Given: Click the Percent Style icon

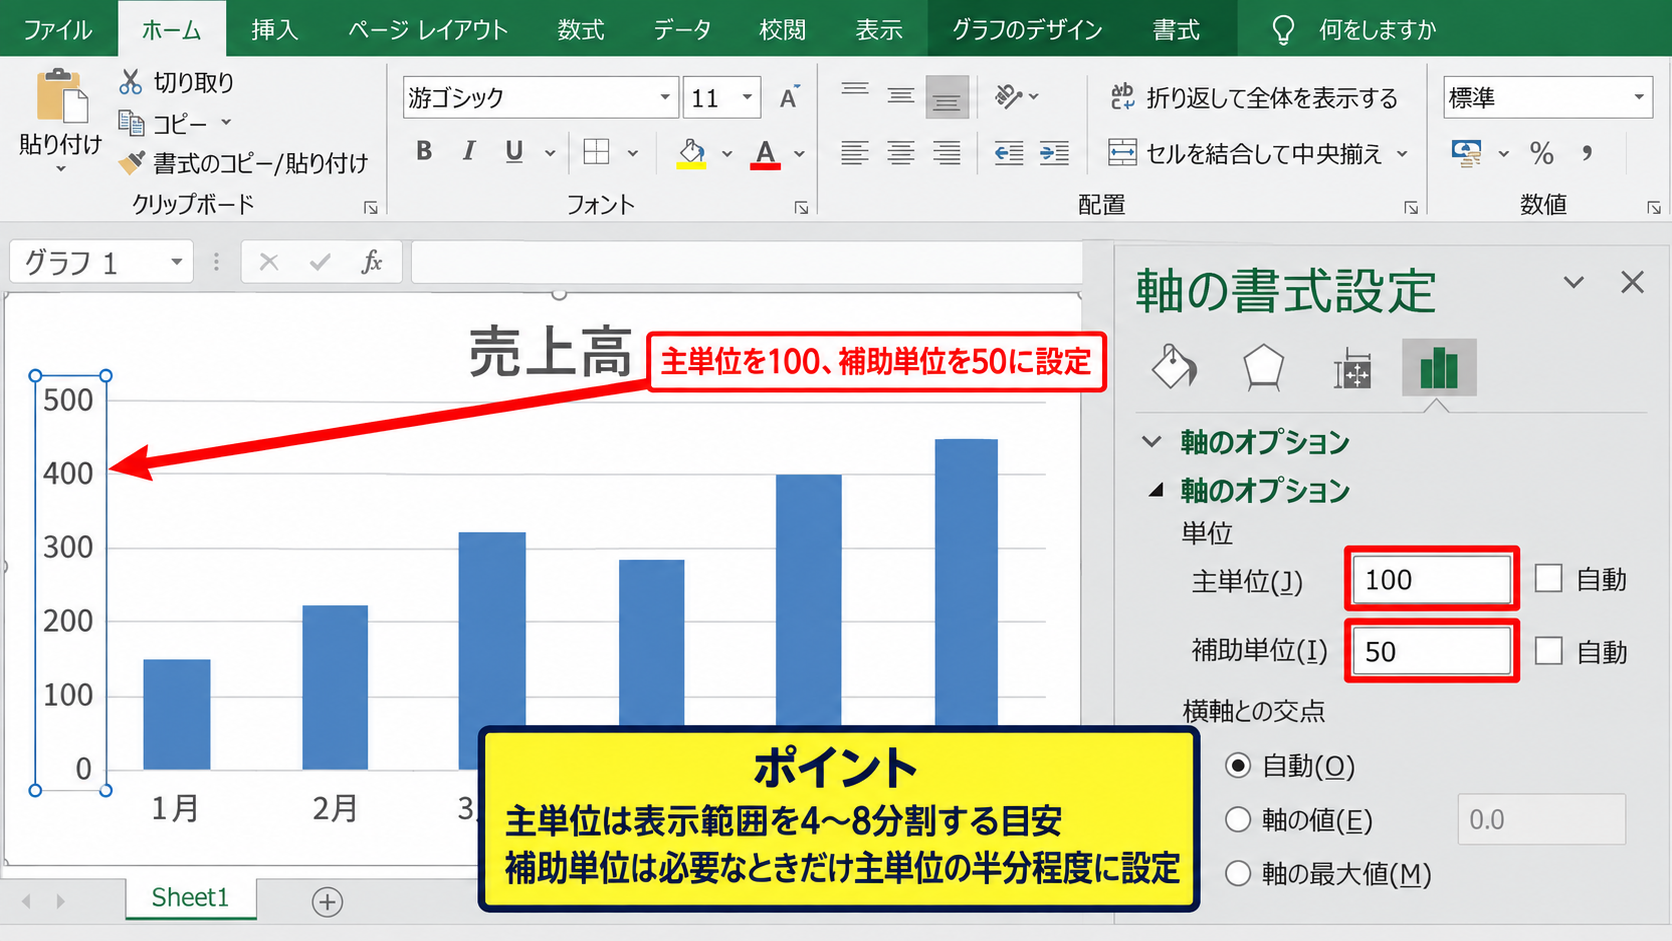Looking at the screenshot, I should (1541, 153).
